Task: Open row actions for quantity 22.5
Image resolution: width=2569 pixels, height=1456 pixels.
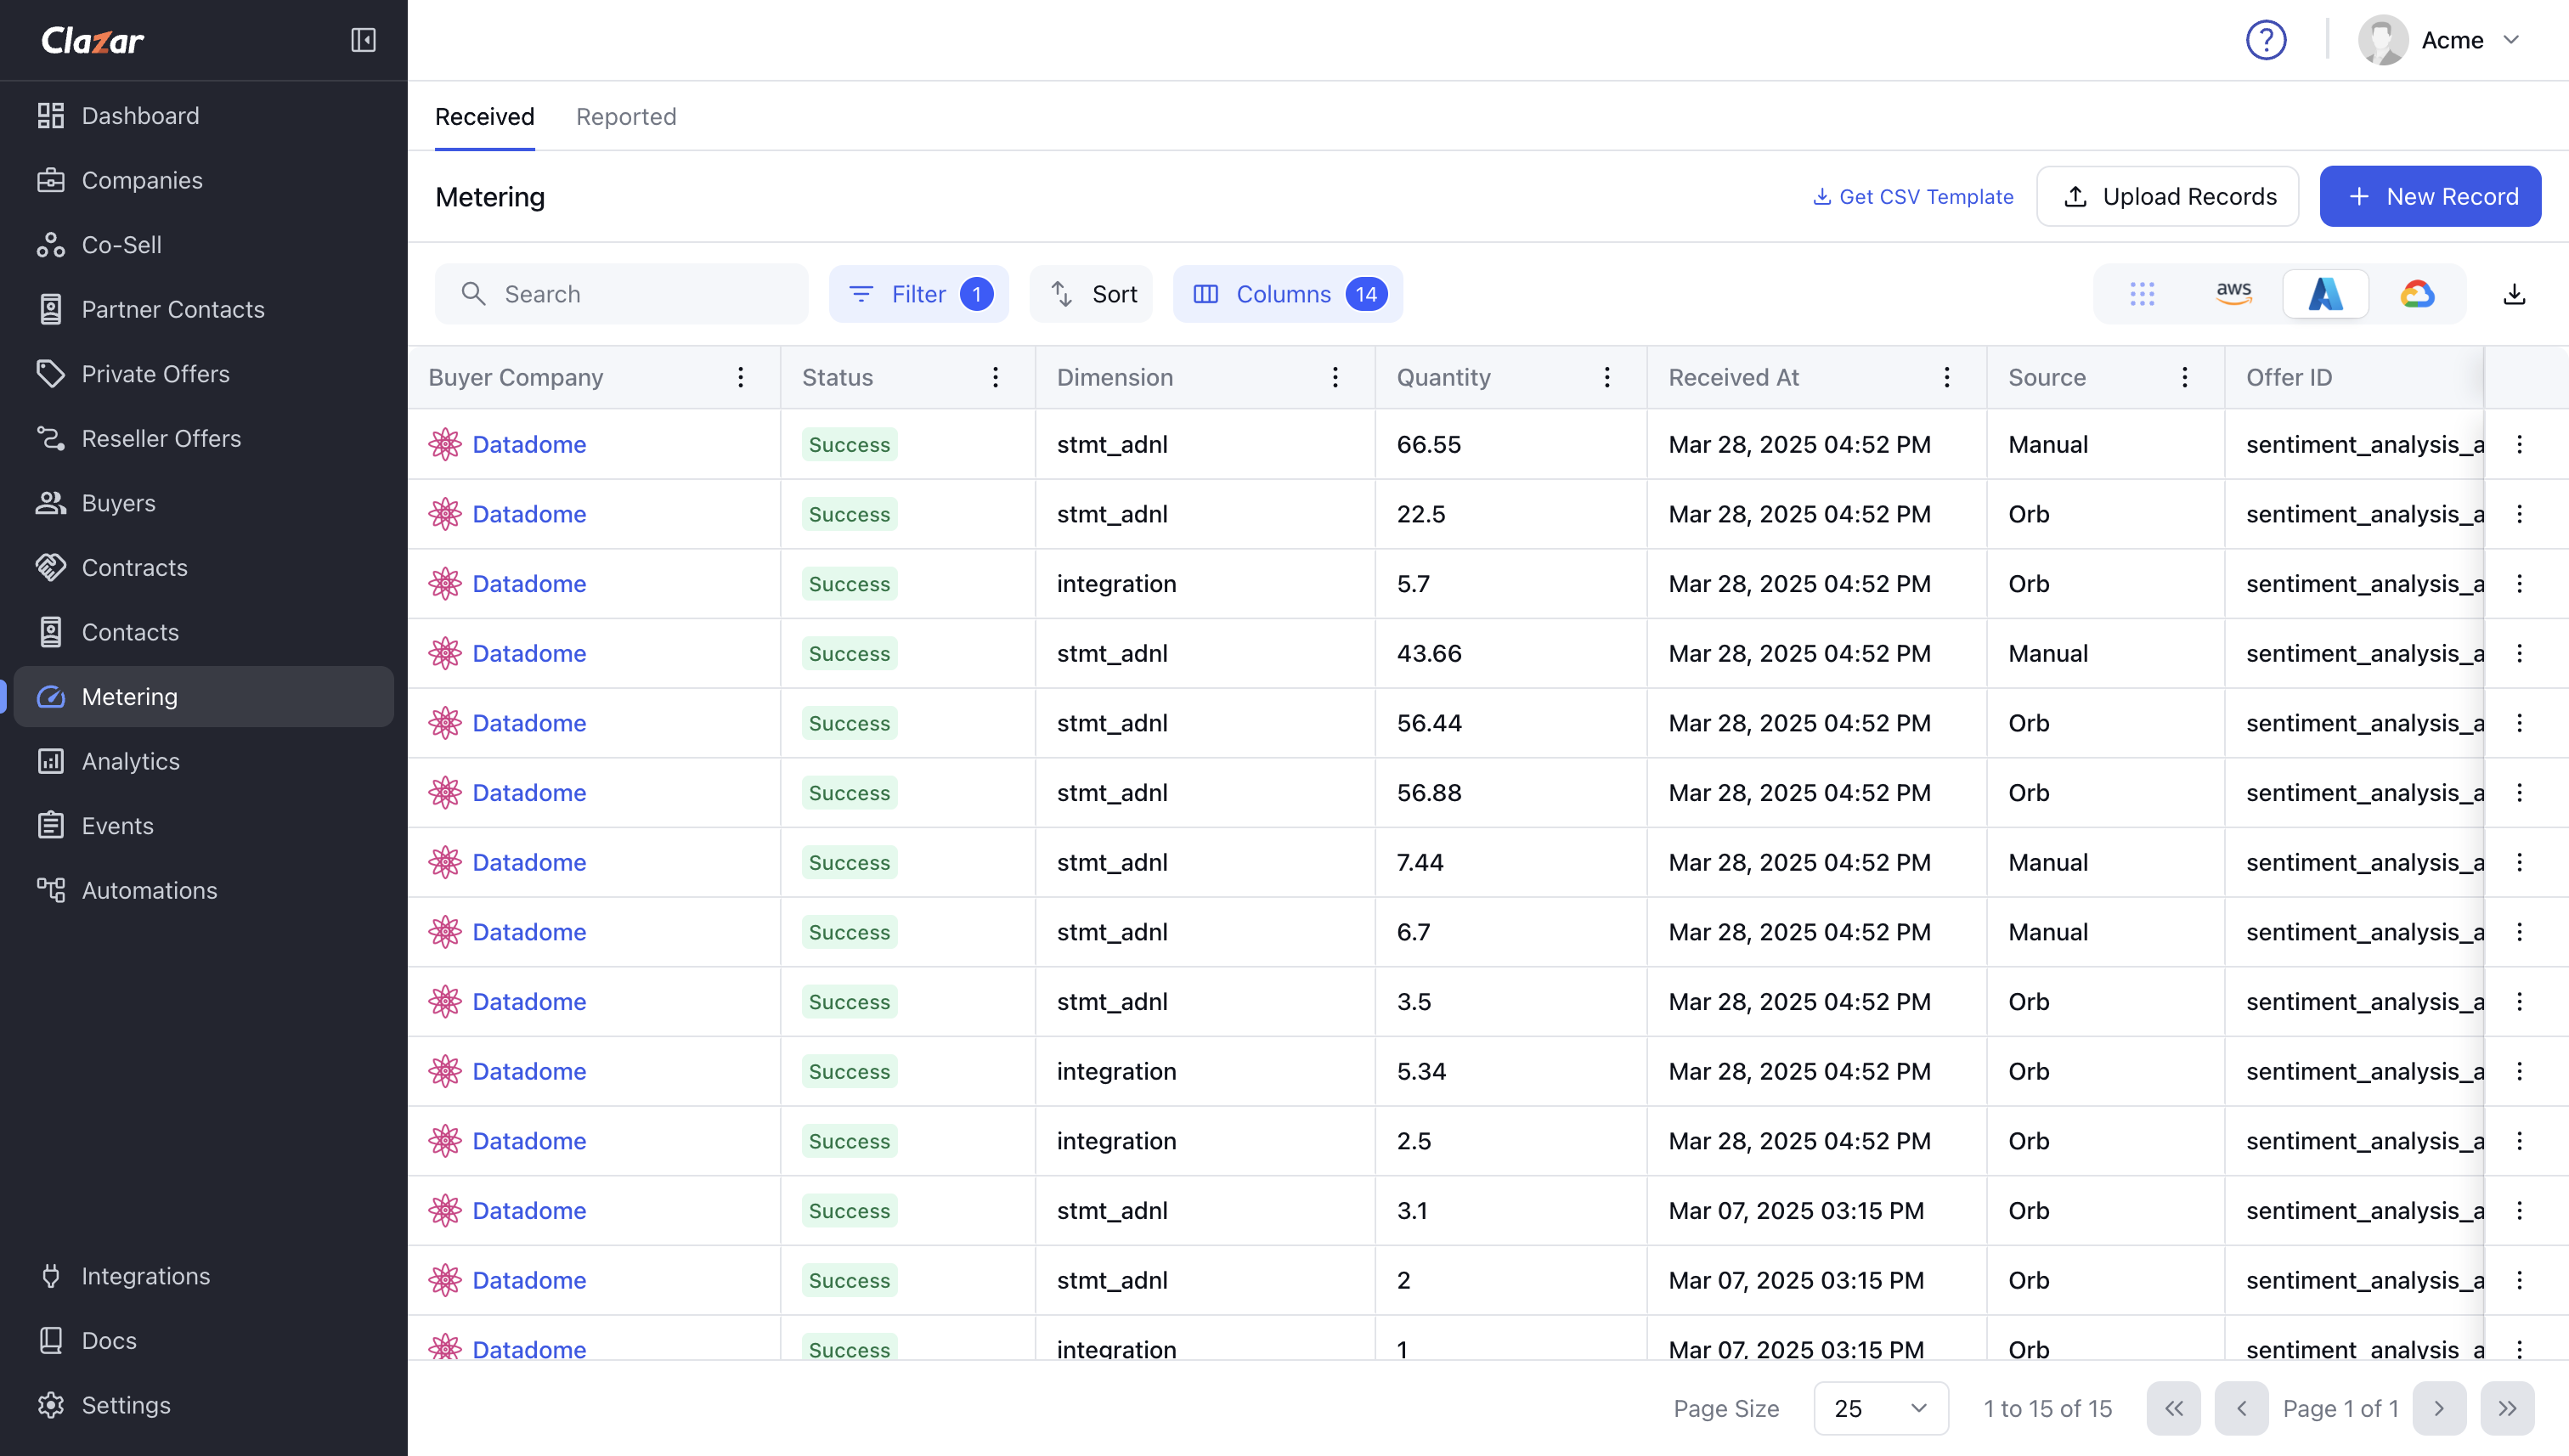Action: 2520,514
